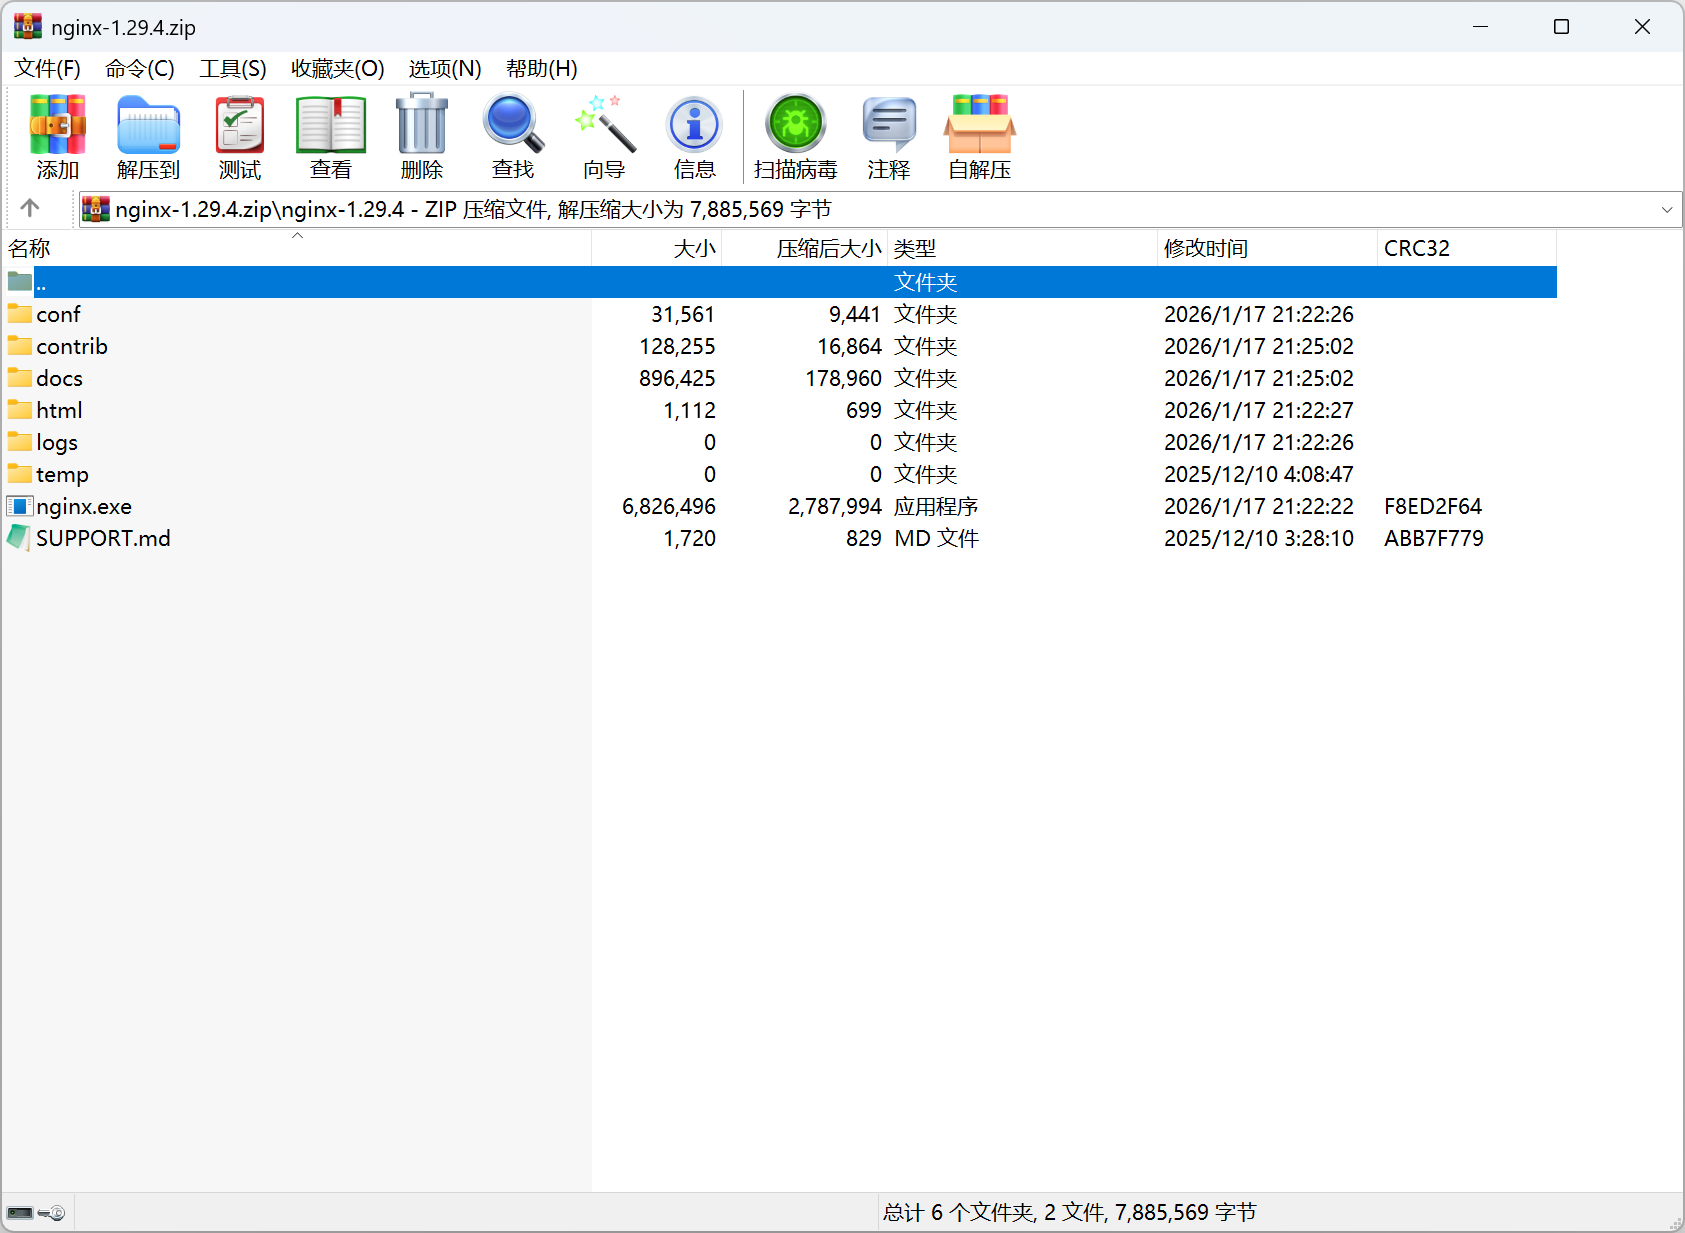This screenshot has height=1233, width=1685.
Task: Select the conf folder icon
Action: [x=20, y=314]
